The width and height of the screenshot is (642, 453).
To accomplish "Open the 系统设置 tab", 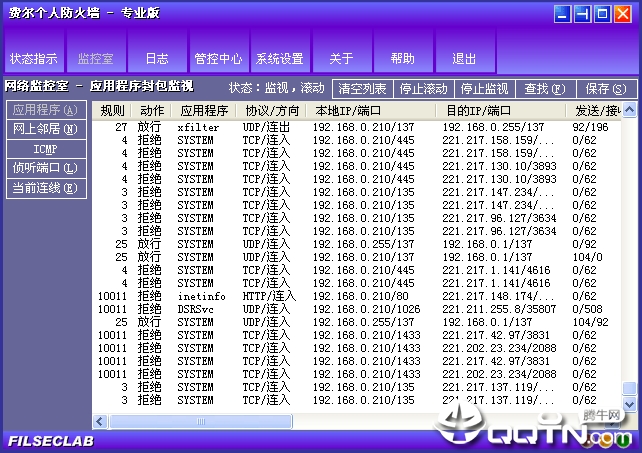I will 280,51.
